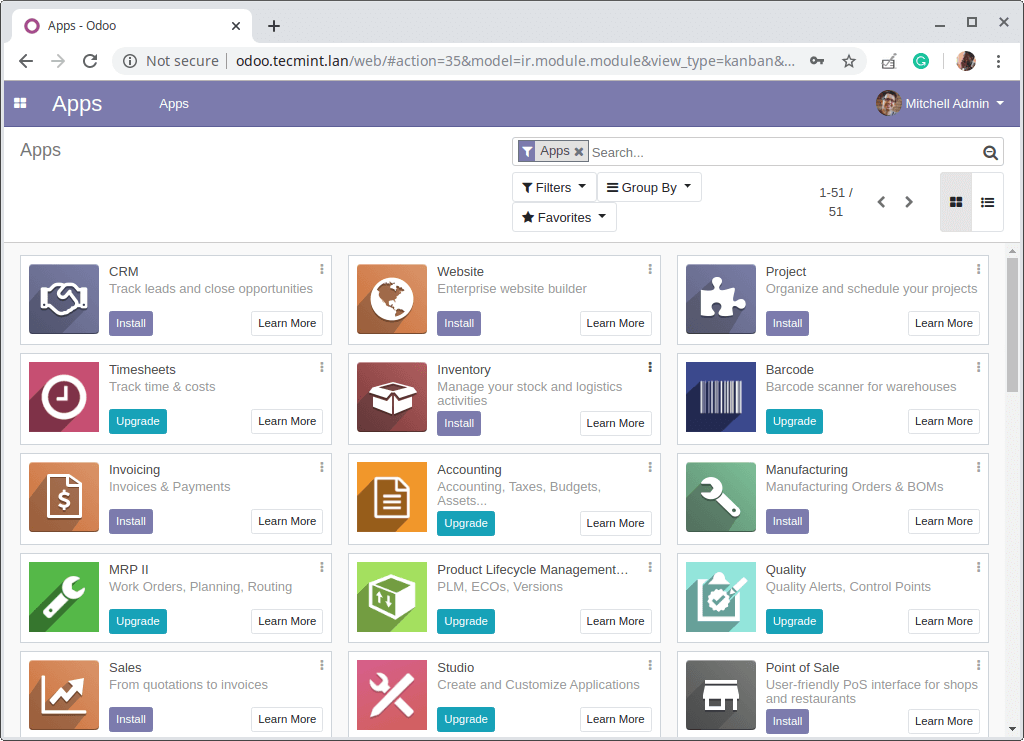1024x741 pixels.
Task: Bookmark this page with the star icon
Action: pos(848,61)
